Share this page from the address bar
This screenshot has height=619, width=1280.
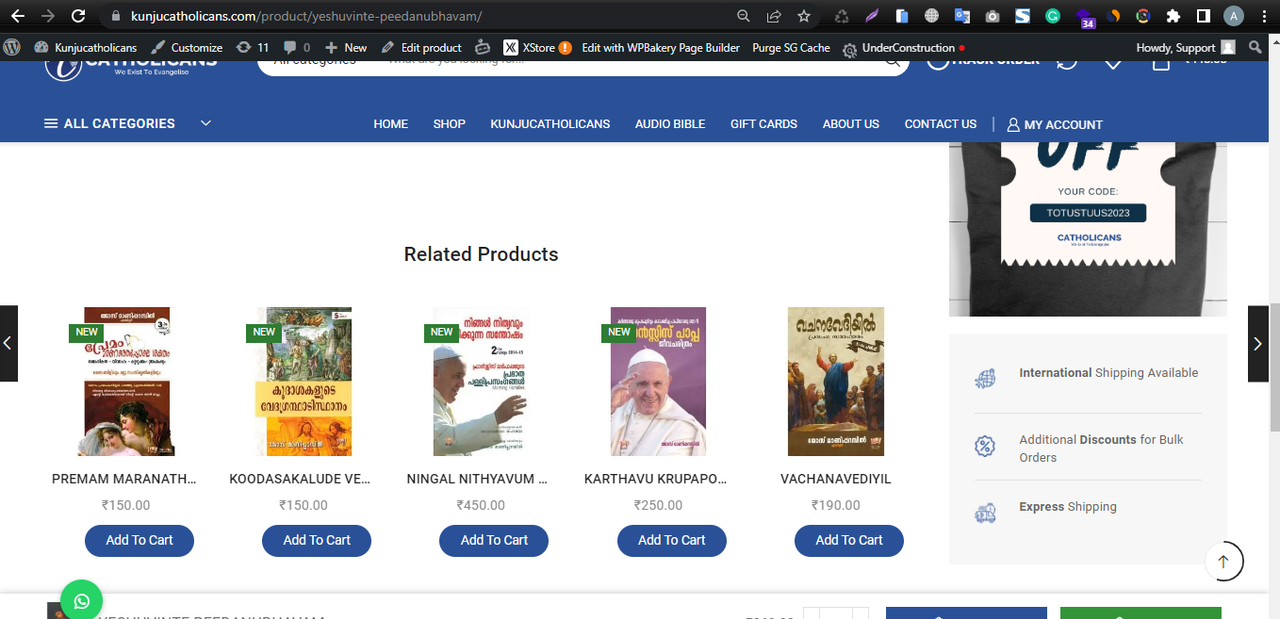(x=773, y=16)
